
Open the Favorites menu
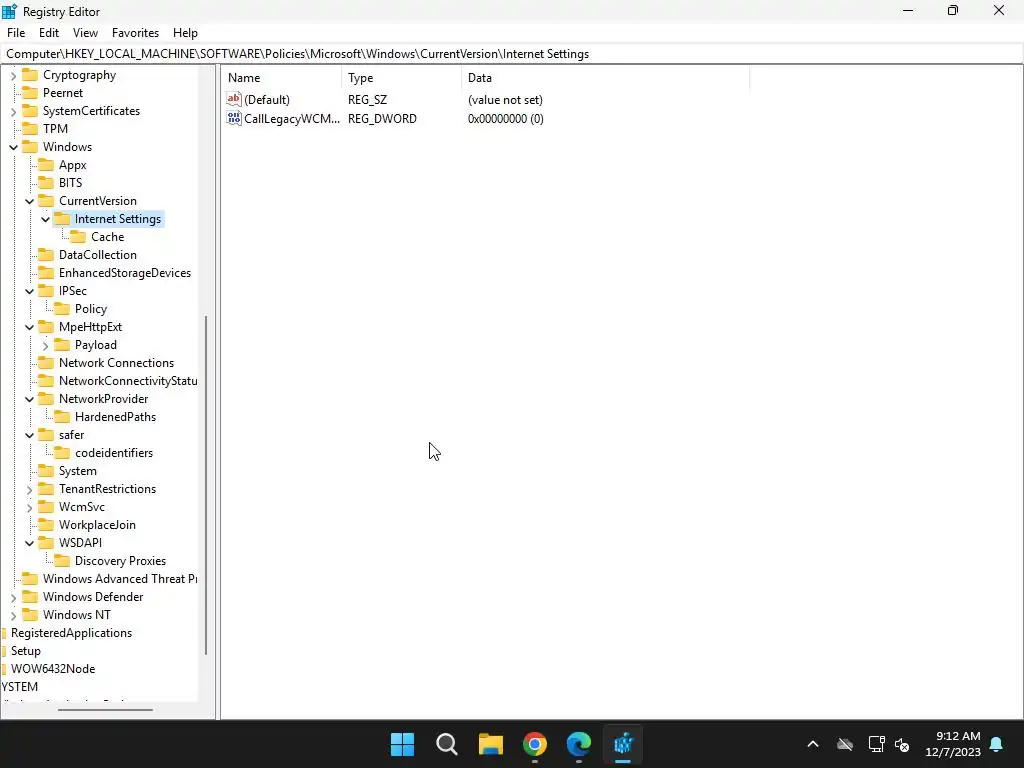(135, 33)
